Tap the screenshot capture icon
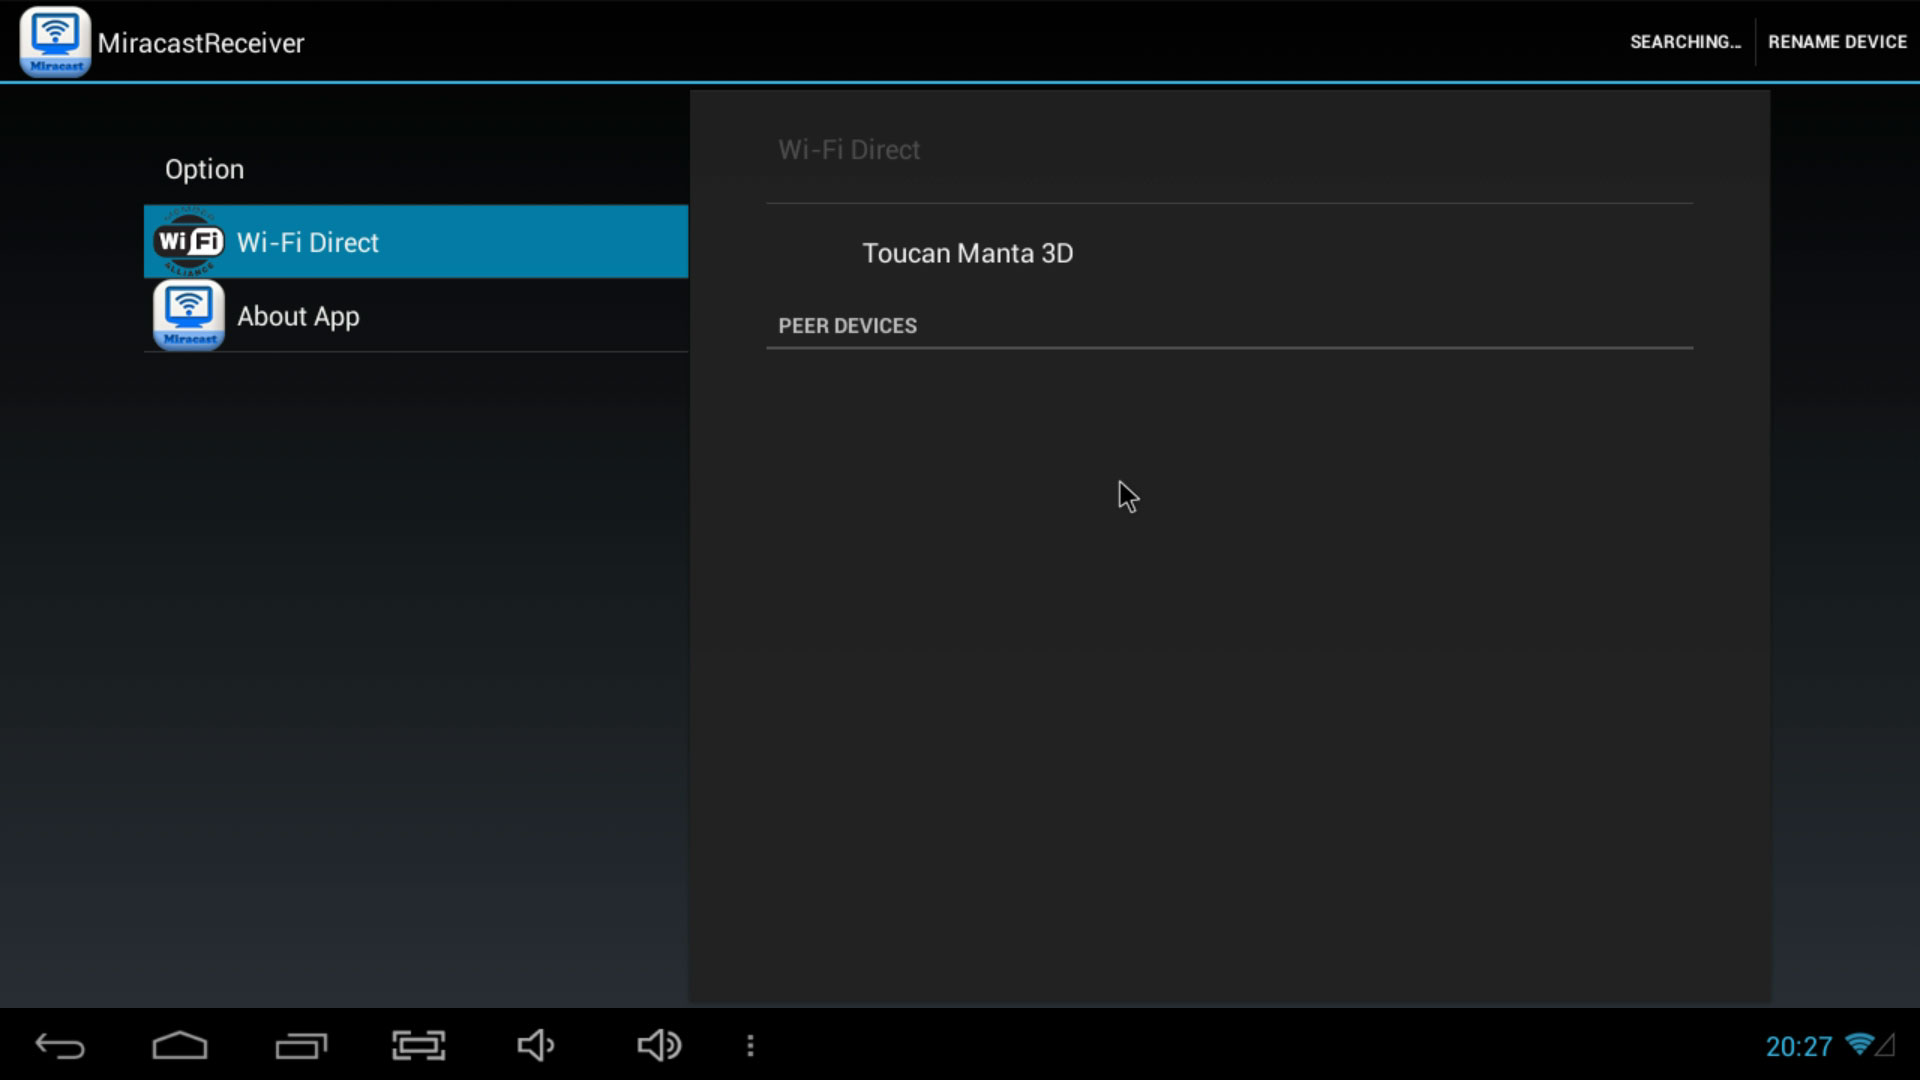The width and height of the screenshot is (1920, 1080). pyautogui.click(x=418, y=1046)
